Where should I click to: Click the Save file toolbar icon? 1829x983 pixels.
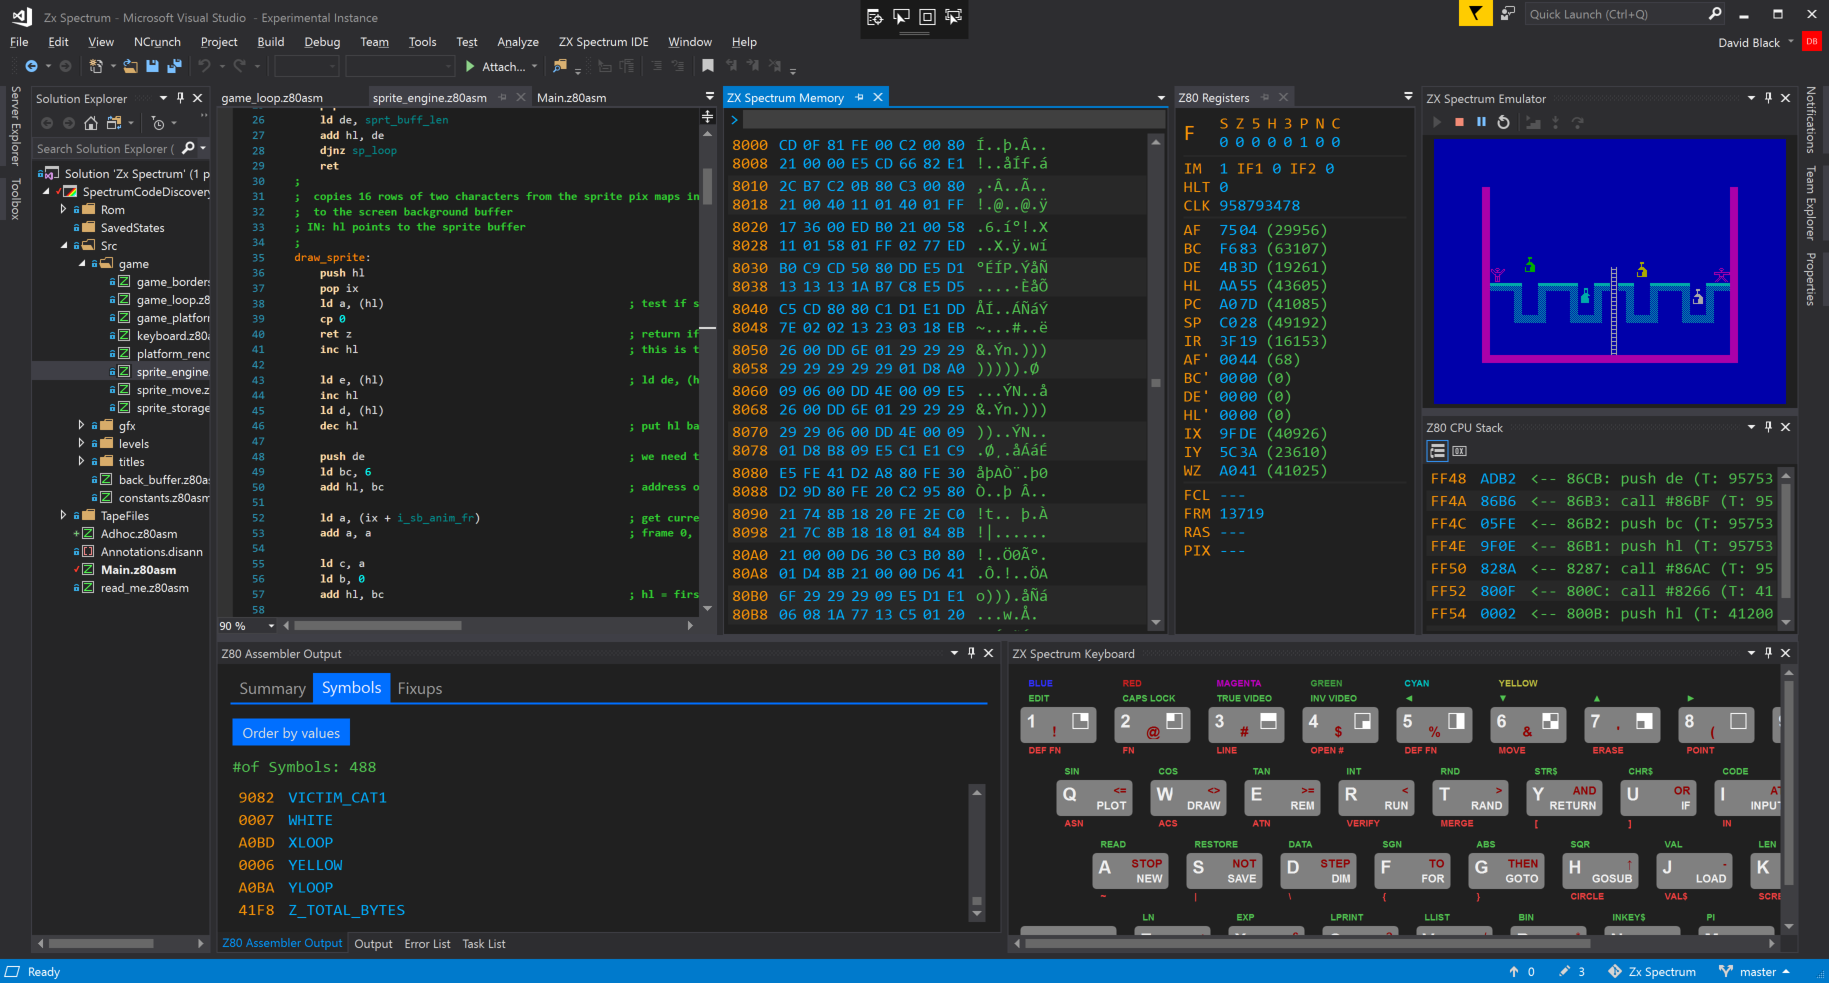tap(152, 66)
